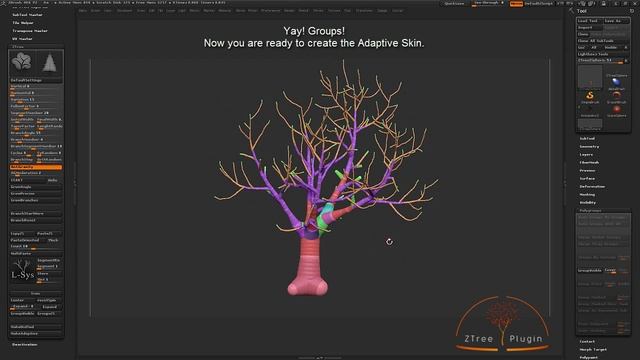Open Lightbox Tools
Viewport: 640px width, 360px height.
(603, 54)
